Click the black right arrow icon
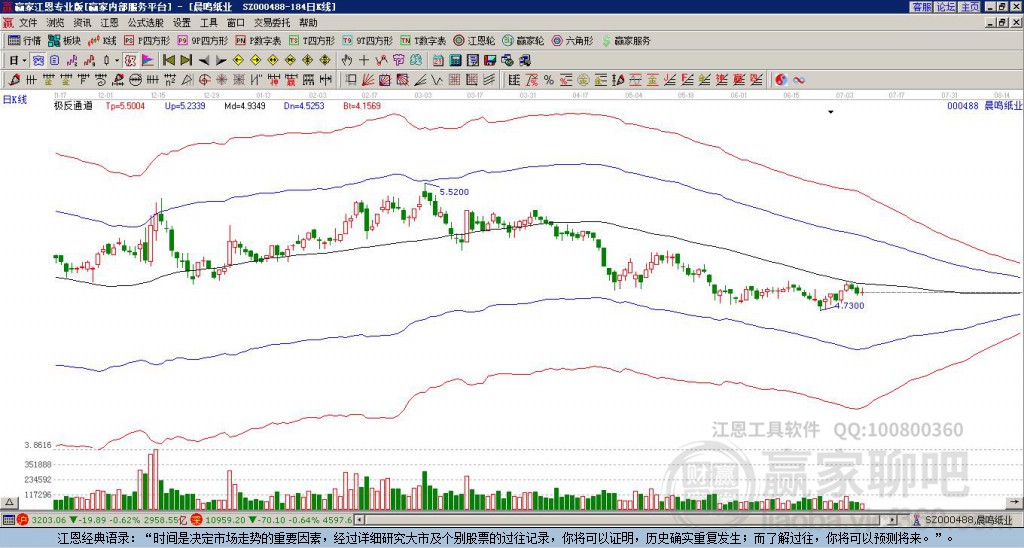The width and height of the screenshot is (1024, 548). [221, 60]
